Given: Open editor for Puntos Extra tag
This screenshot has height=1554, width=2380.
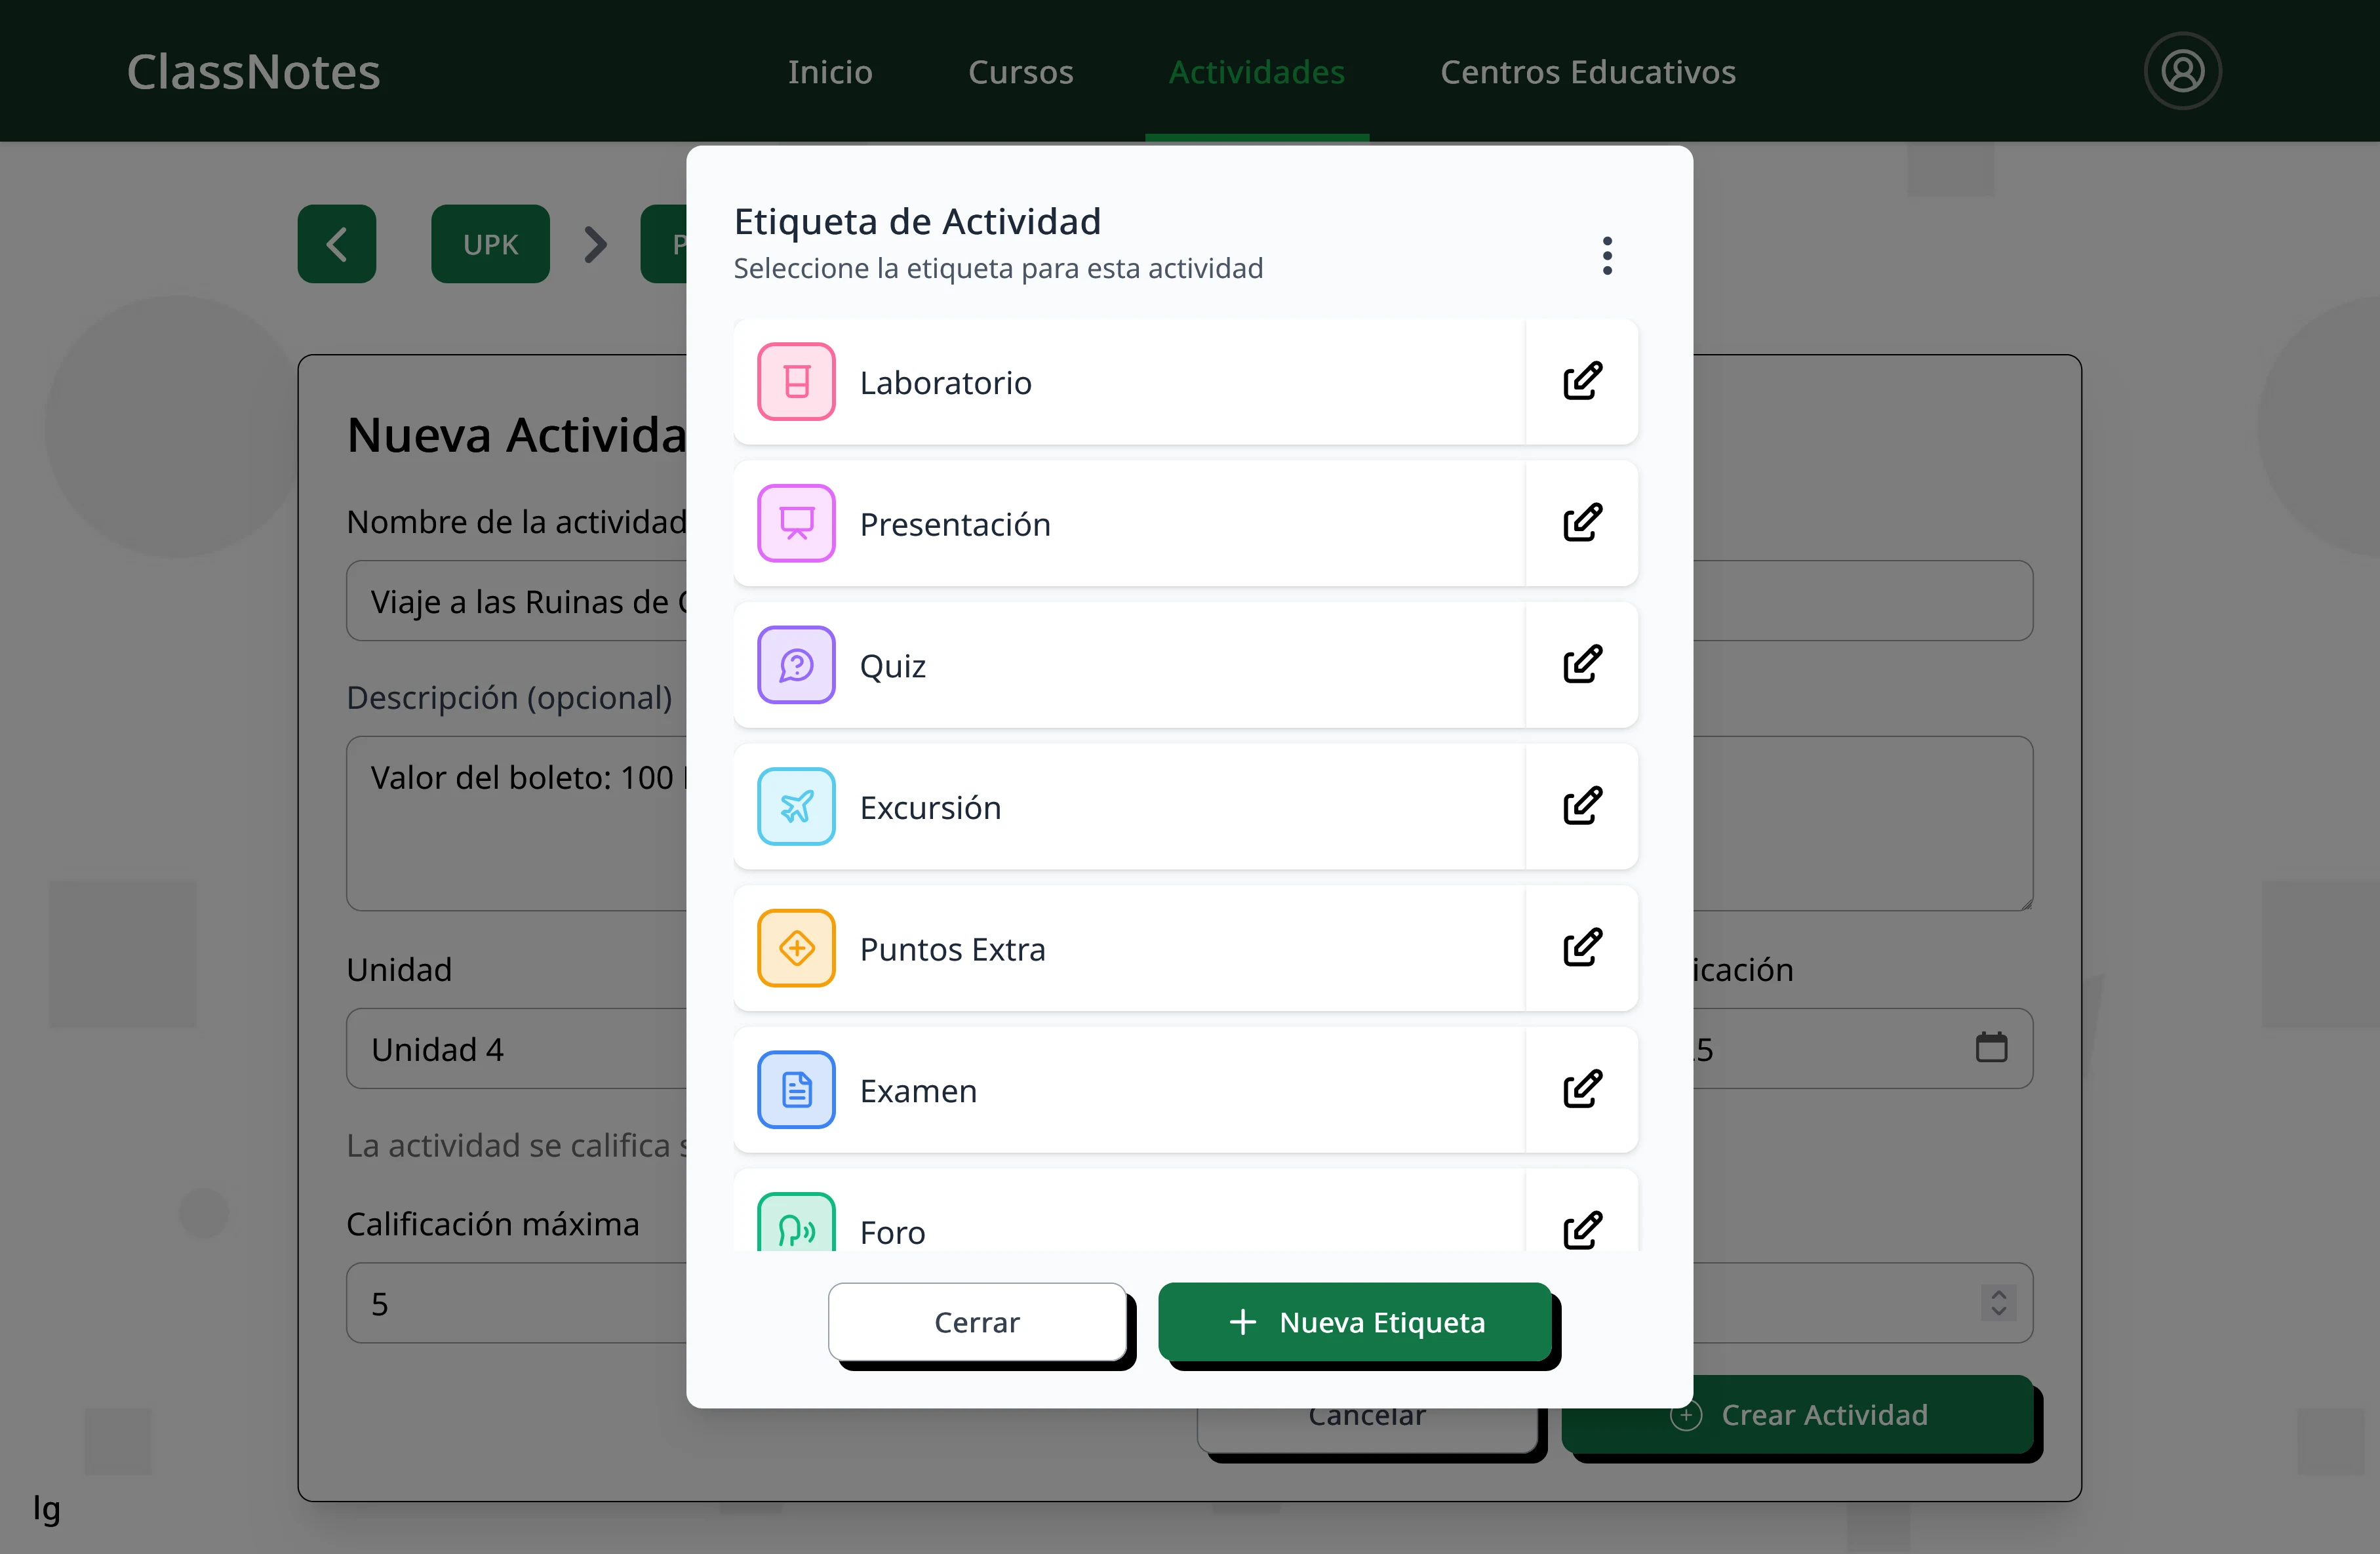Looking at the screenshot, I should (1581, 948).
